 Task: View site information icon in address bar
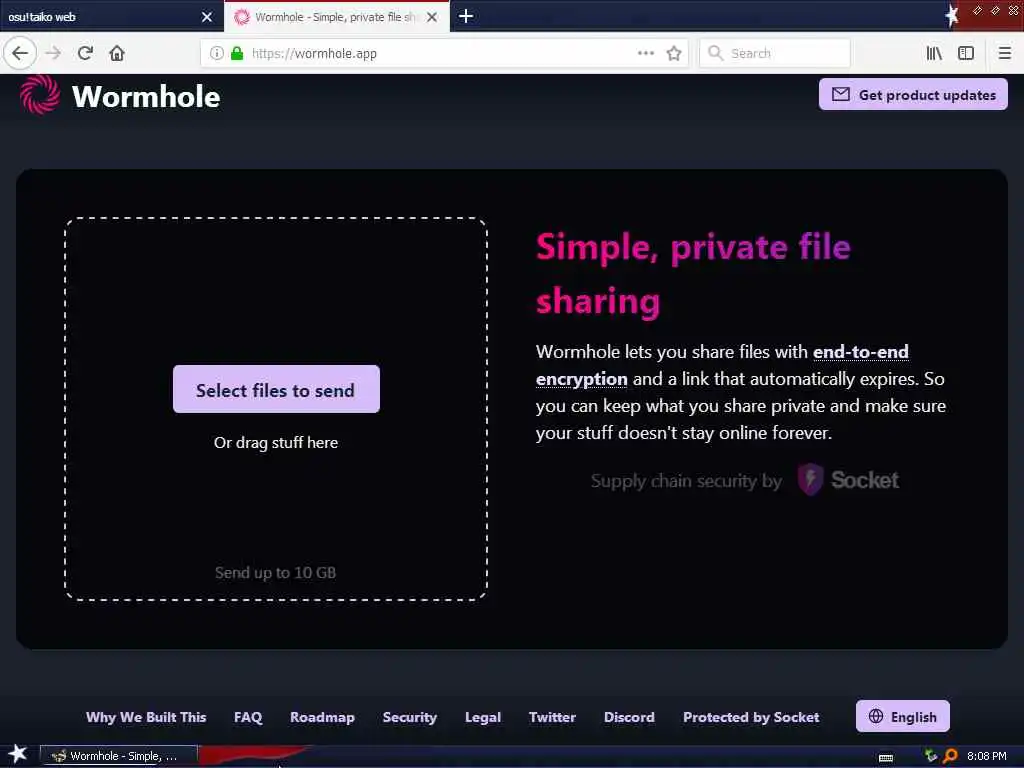click(217, 53)
